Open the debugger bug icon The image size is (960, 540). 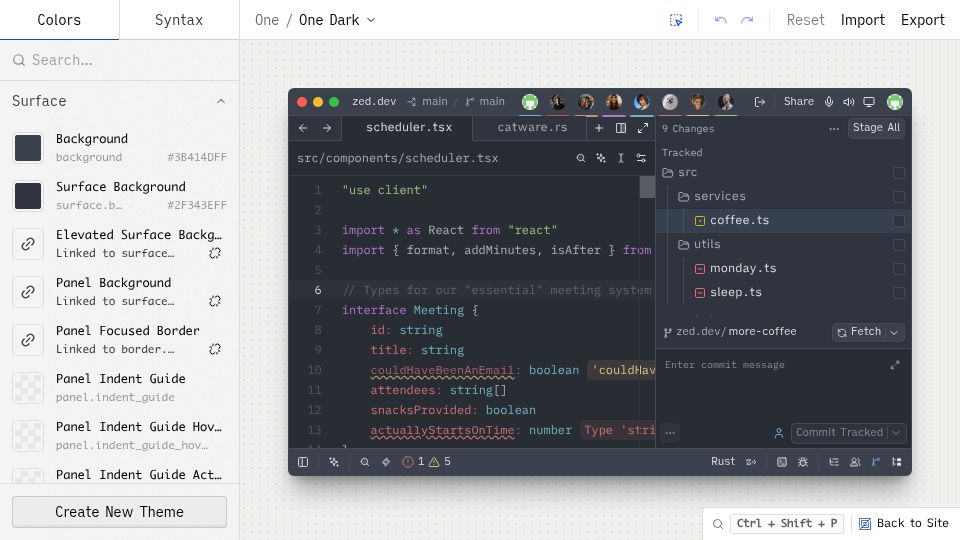coord(803,462)
